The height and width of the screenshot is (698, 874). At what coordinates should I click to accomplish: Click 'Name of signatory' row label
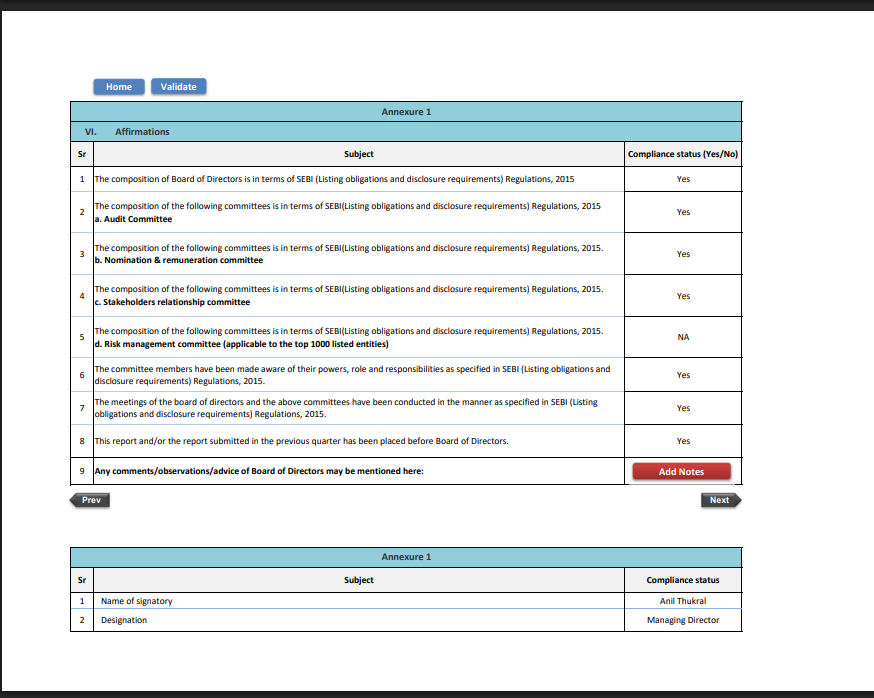137,601
